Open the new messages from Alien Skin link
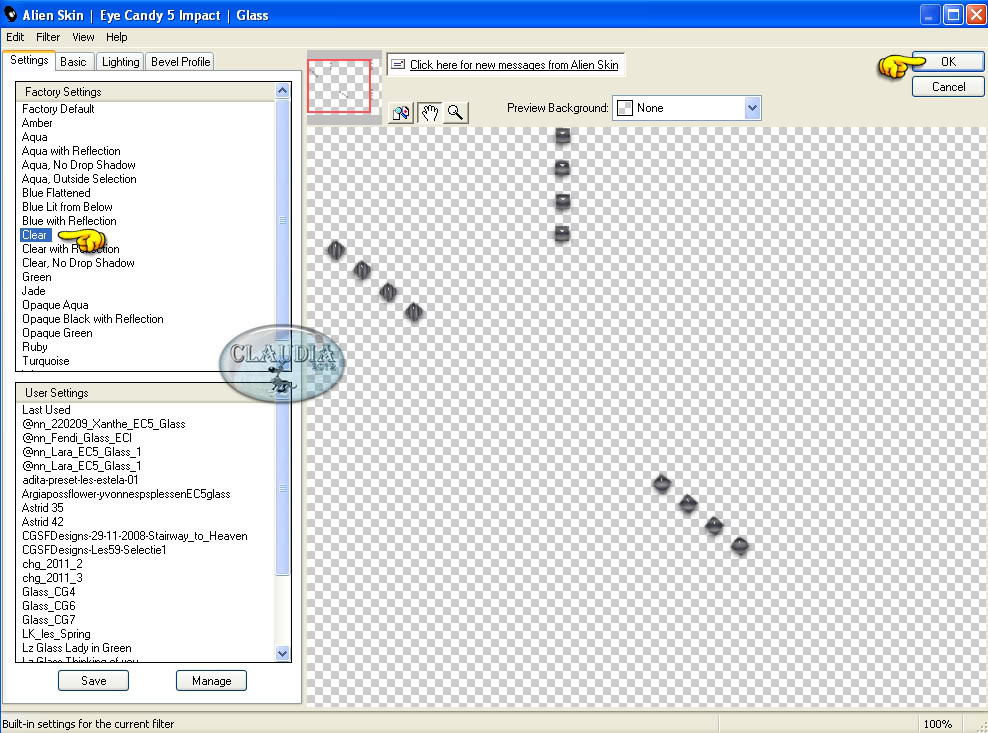 point(514,65)
